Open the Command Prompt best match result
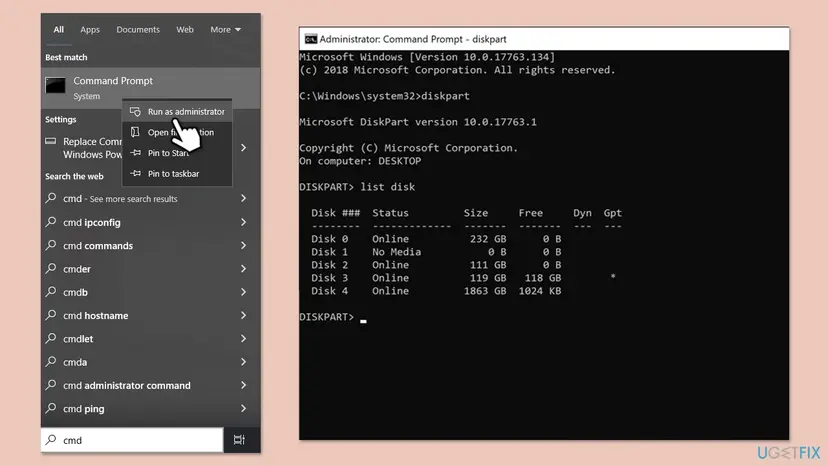 point(150,87)
